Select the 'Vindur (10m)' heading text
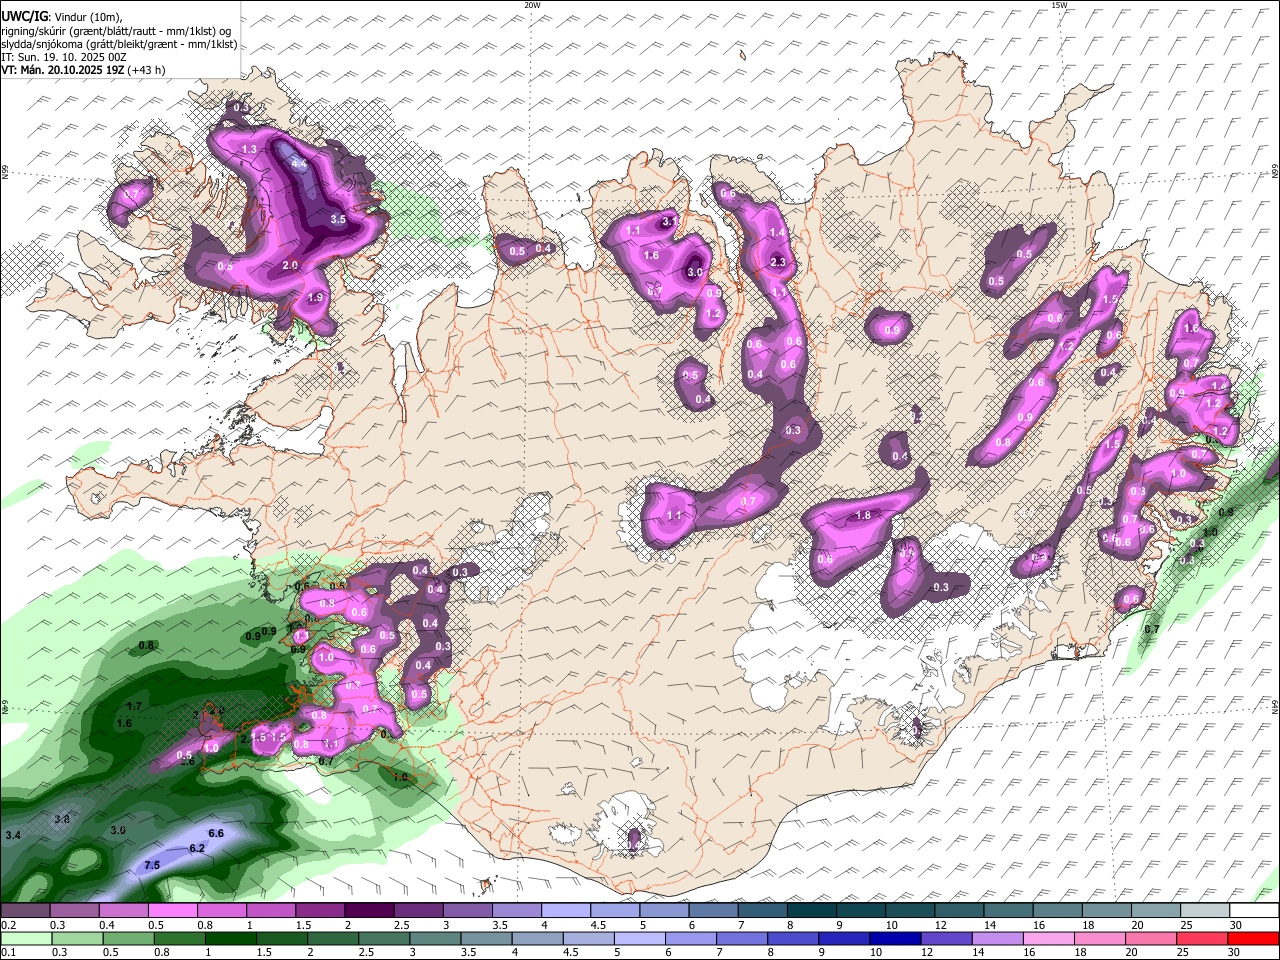Screen dimensions: 1280x960 (85, 17)
